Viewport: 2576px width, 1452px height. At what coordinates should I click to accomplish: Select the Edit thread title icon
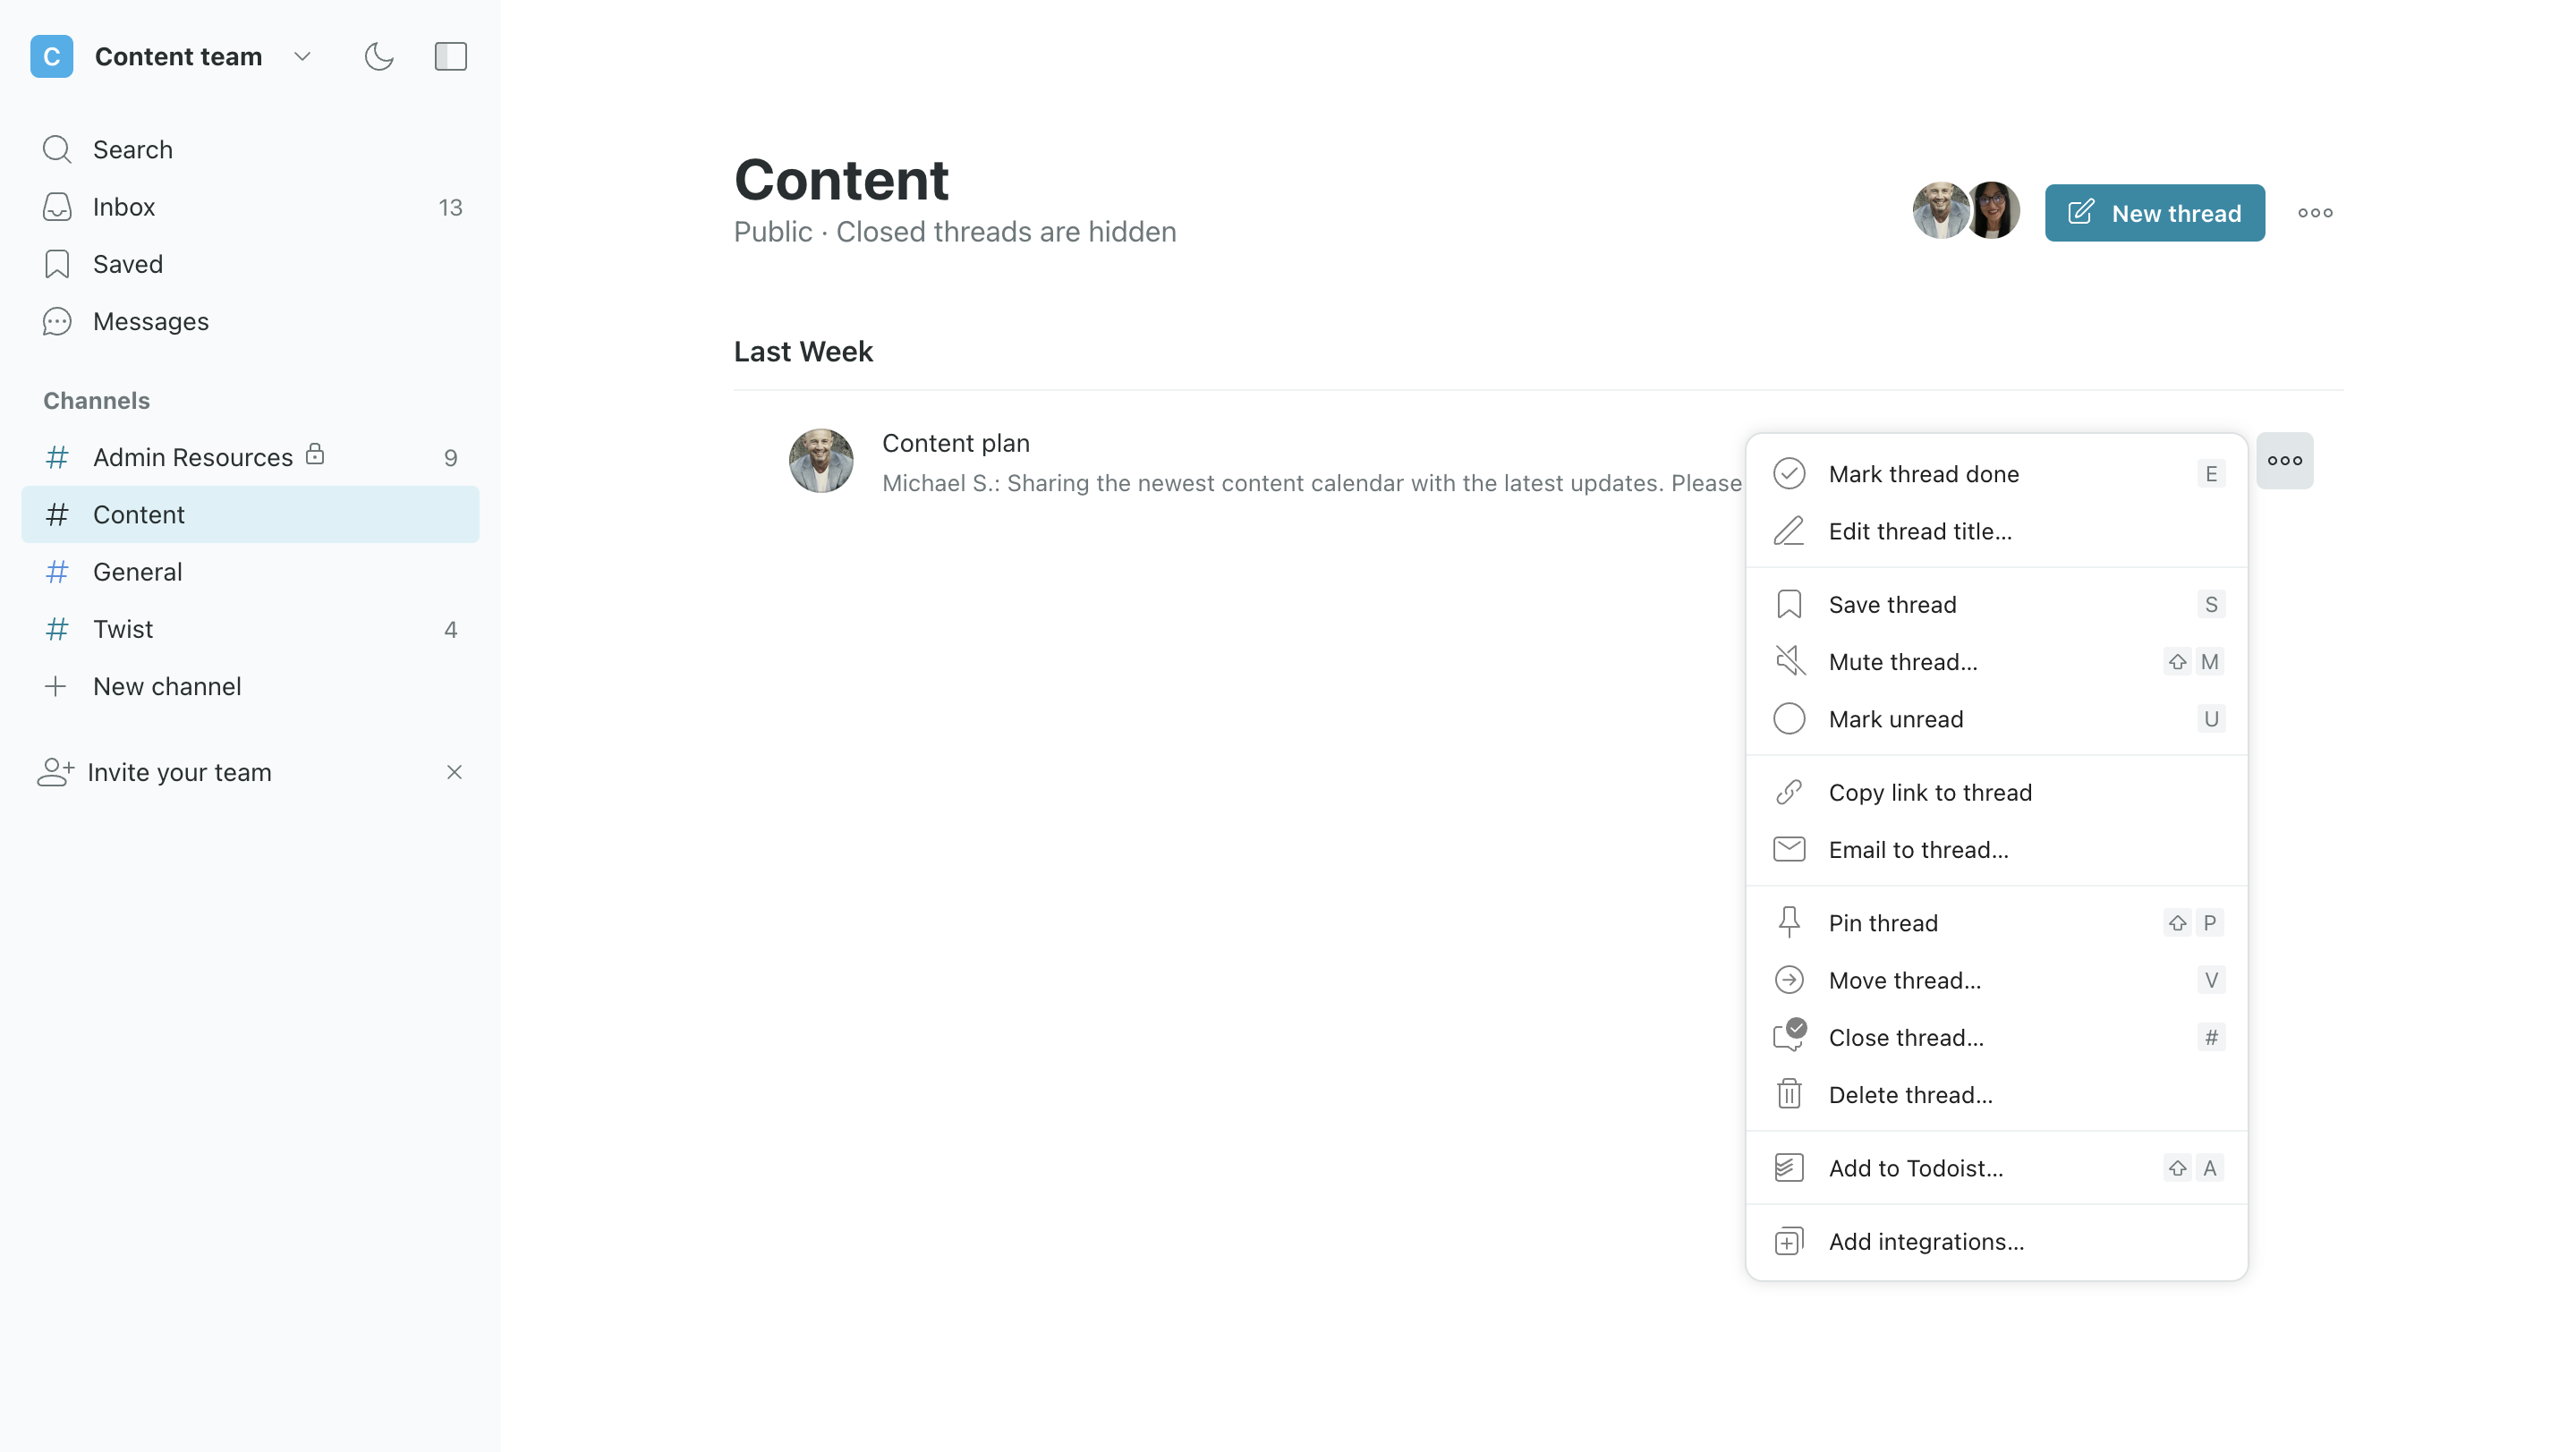[x=1790, y=531]
